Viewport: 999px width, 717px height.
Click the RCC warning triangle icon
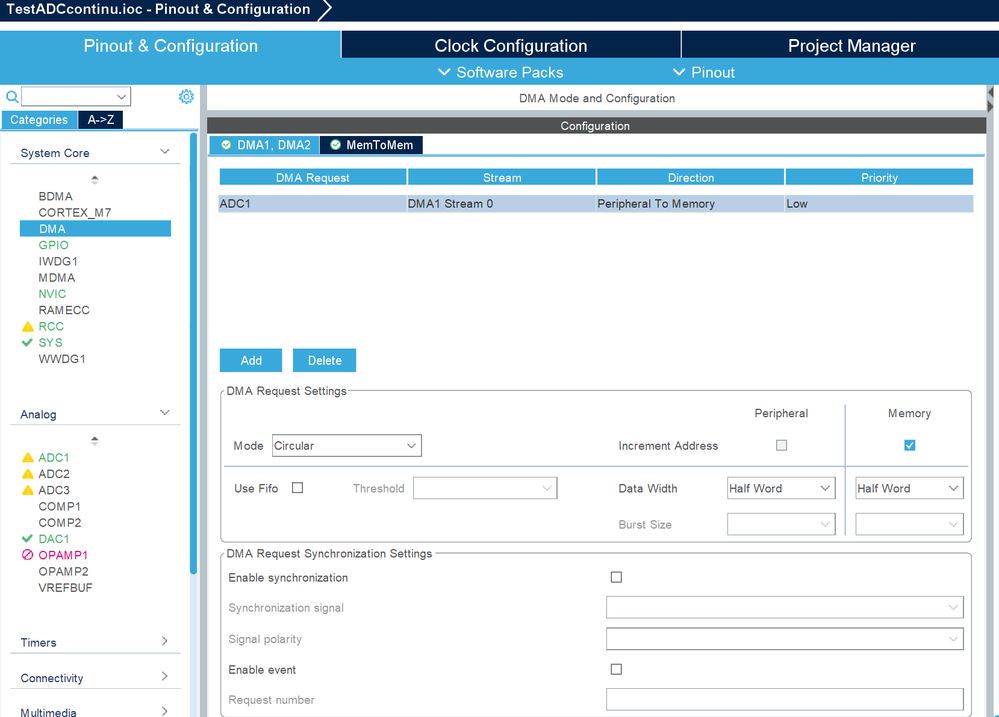tap(27, 326)
